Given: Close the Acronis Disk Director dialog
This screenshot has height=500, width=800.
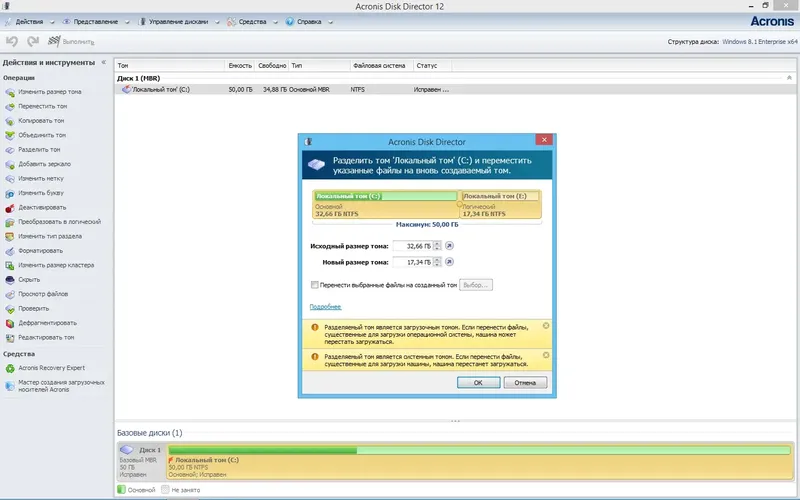Looking at the screenshot, I should pyautogui.click(x=544, y=140).
